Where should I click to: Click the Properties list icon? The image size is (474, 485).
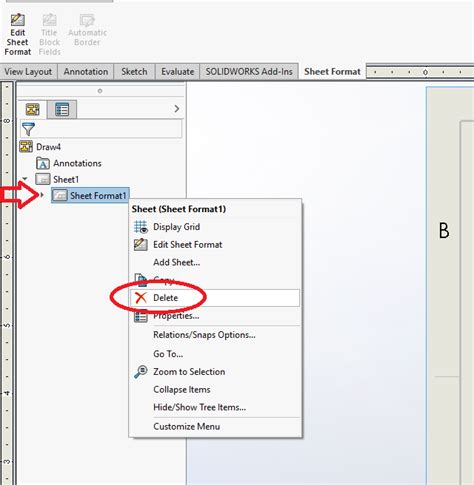click(x=141, y=316)
